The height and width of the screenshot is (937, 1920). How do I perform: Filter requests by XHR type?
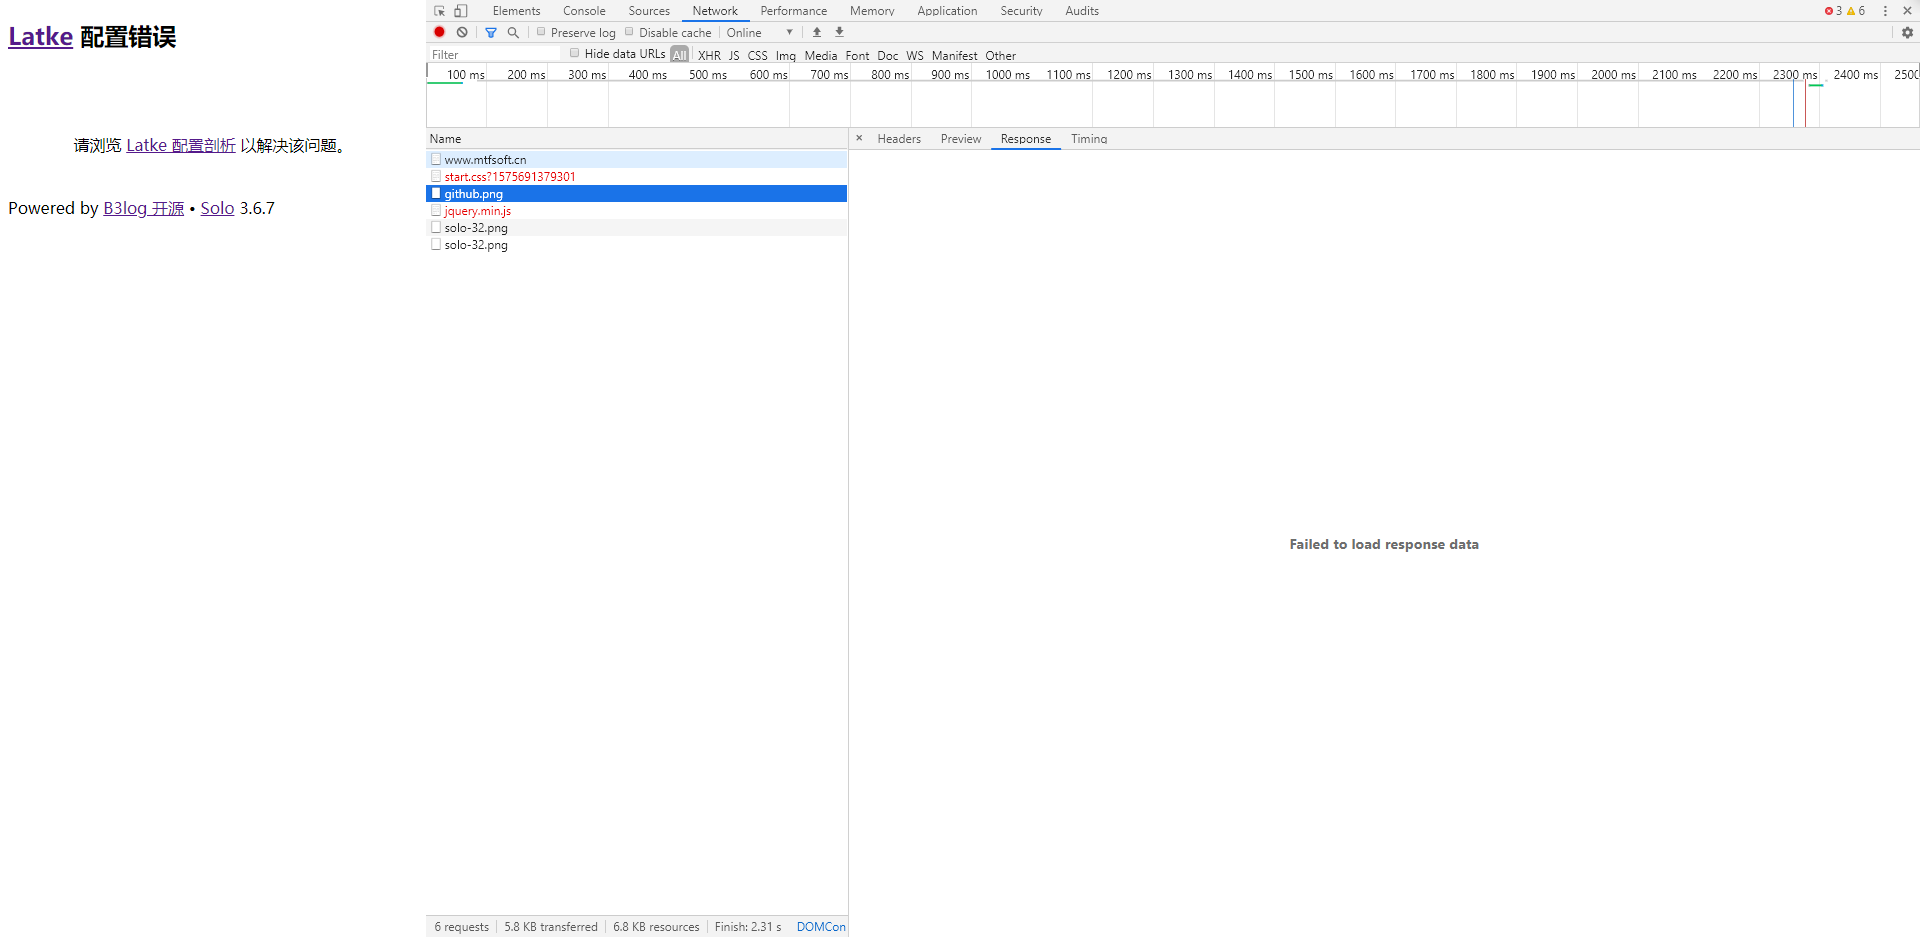[x=709, y=55]
